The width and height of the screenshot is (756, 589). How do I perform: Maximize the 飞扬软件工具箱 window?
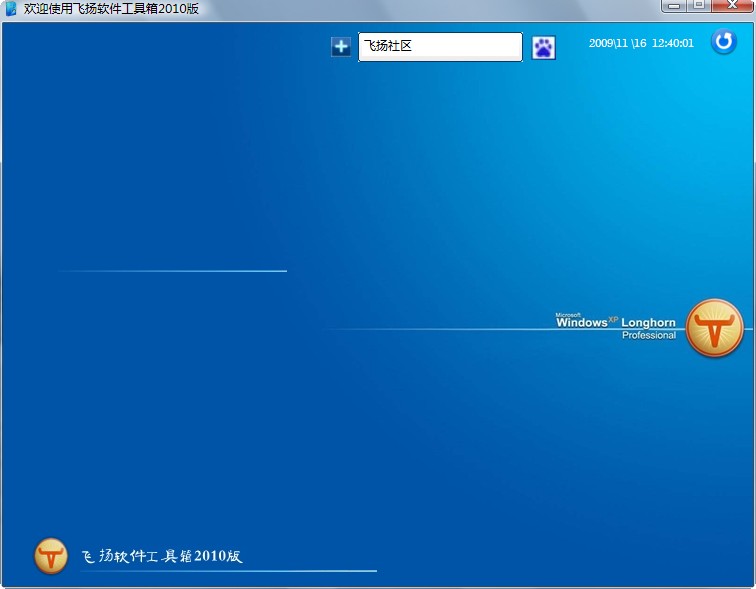pos(699,5)
